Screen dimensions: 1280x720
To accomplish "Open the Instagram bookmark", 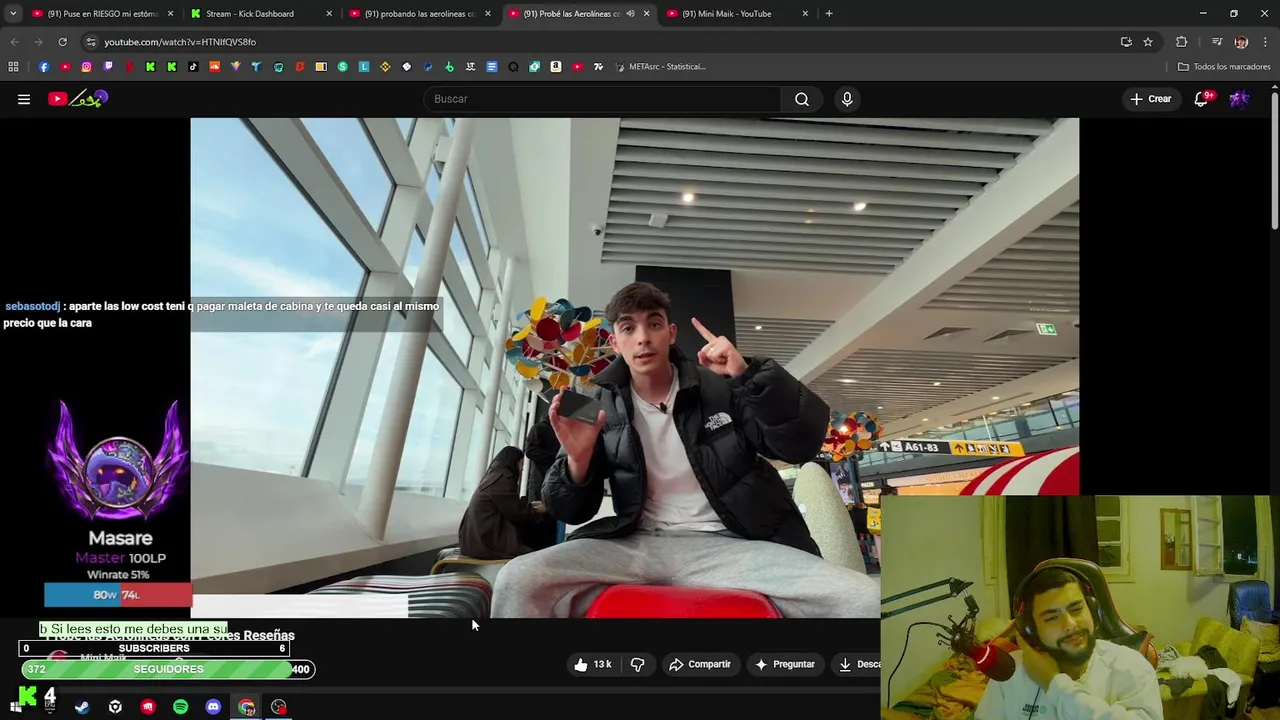I will [86, 67].
